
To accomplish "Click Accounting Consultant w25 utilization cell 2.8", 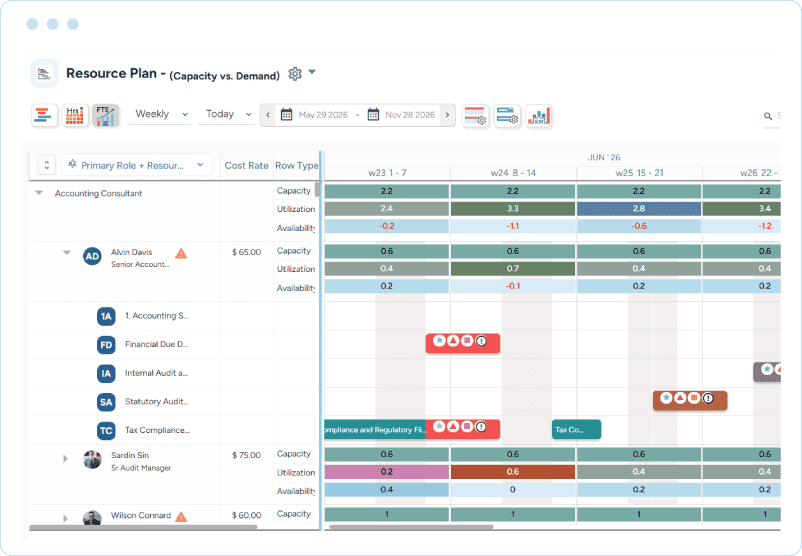I will 639,209.
